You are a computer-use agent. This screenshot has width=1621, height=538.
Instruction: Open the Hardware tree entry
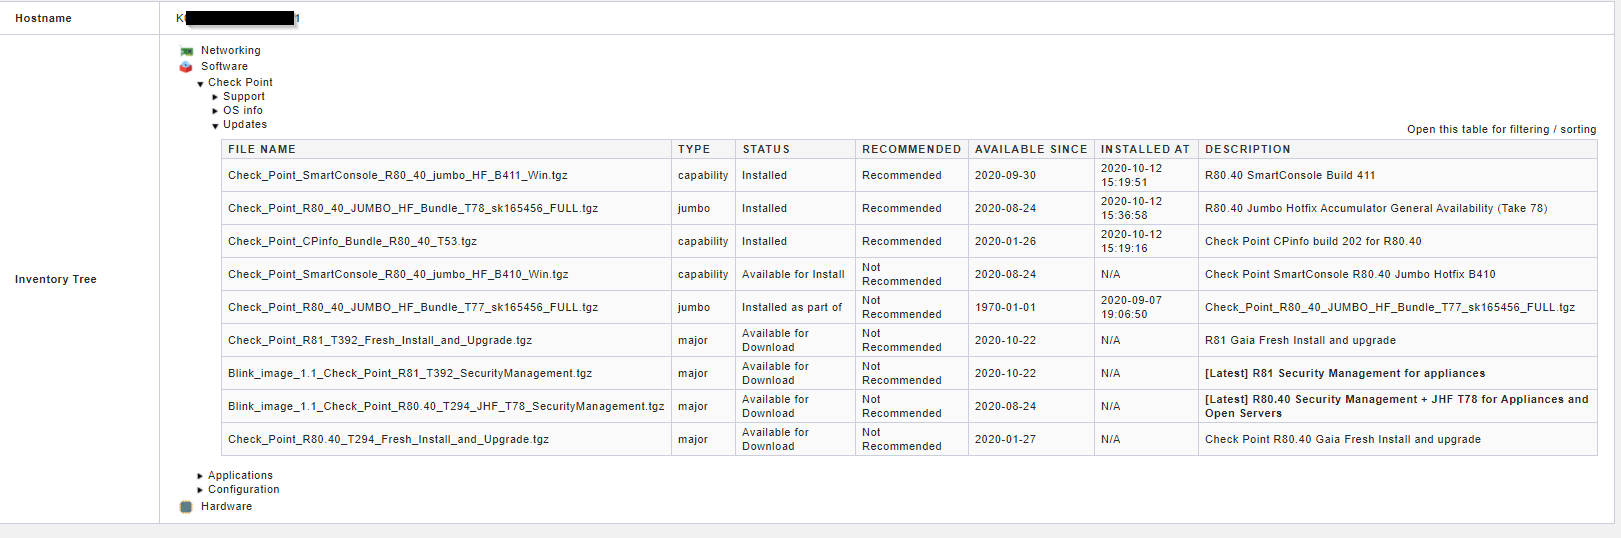pyautogui.click(x=226, y=506)
